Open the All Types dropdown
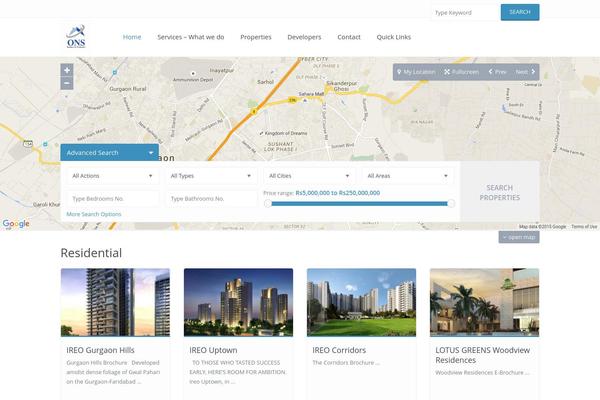This screenshot has height=400, width=600. tap(211, 176)
